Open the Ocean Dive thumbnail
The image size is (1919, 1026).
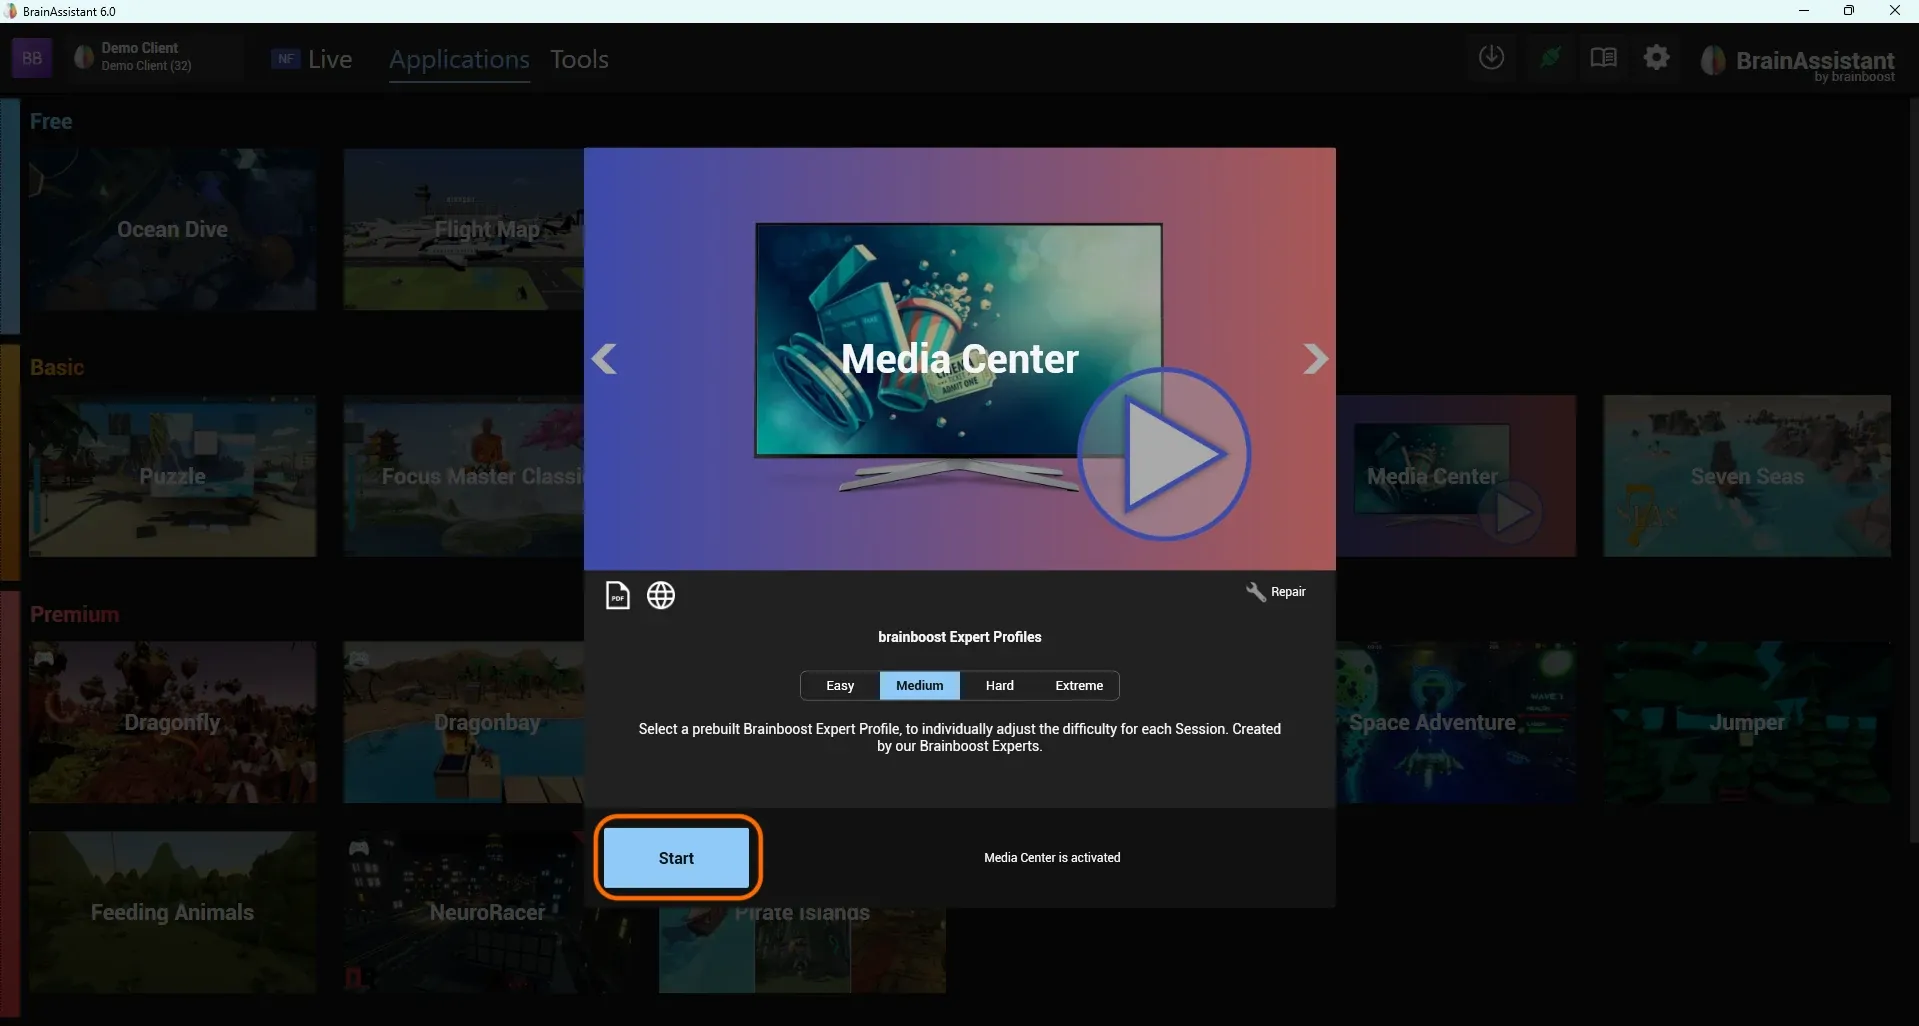tap(172, 229)
